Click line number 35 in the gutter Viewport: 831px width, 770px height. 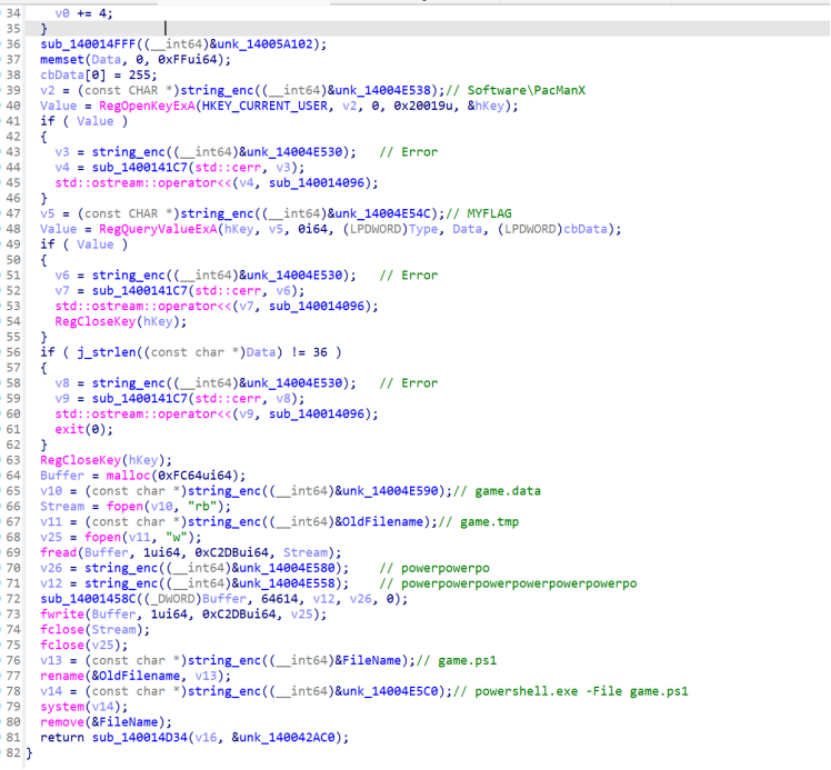click(x=13, y=29)
